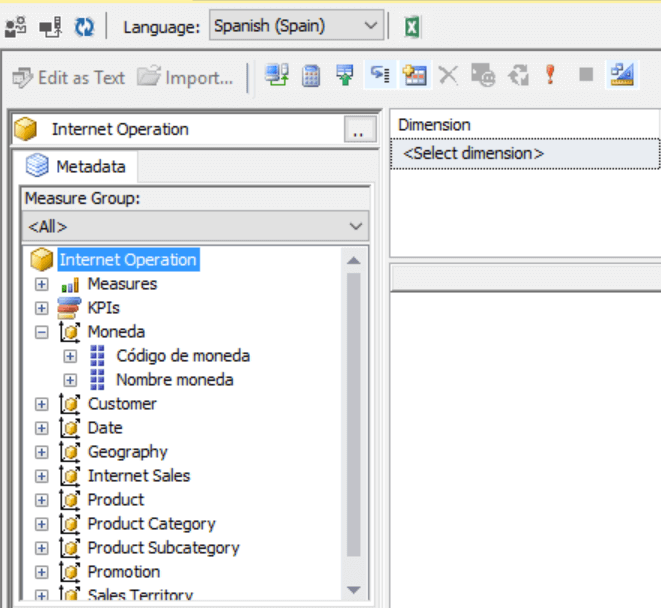661x608 pixels.
Task: Toggle the Design Mode ruler icon
Action: pyautogui.click(x=622, y=75)
